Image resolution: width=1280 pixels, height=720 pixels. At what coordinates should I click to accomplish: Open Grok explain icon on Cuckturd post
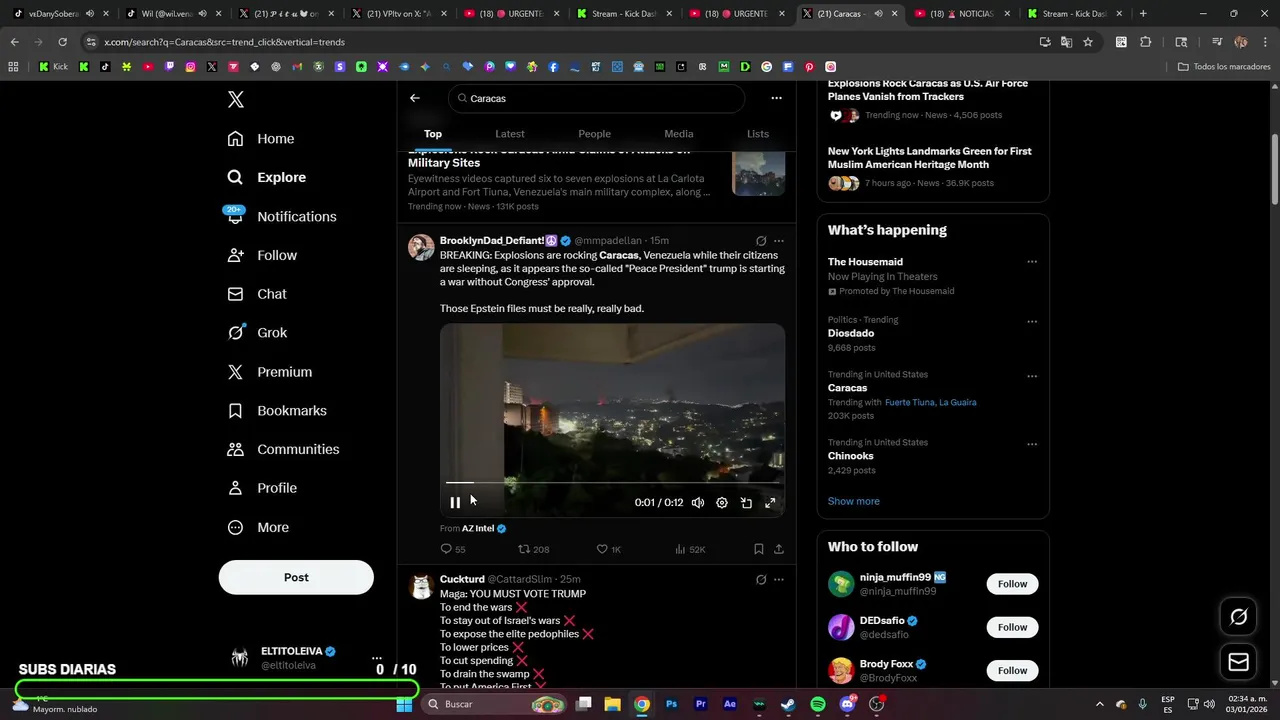pyautogui.click(x=761, y=579)
